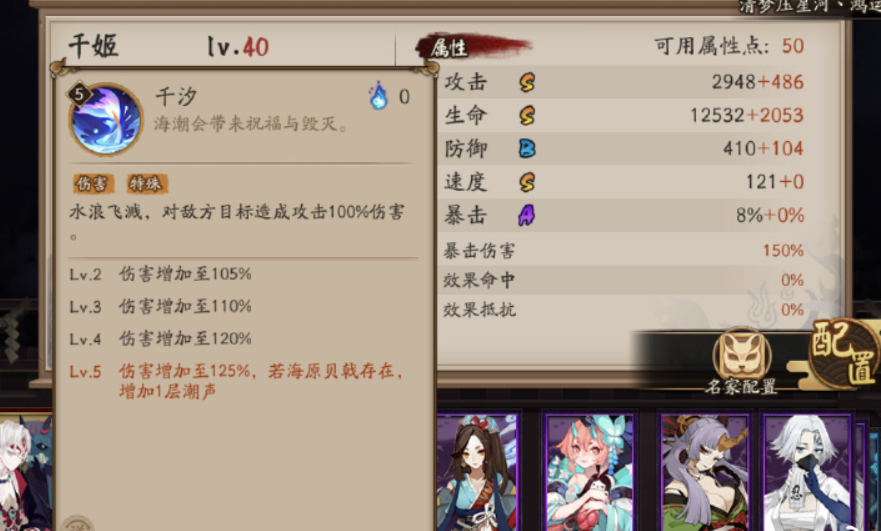This screenshot has width=881, height=531.
Task: Click the Lv.5 skill upgrade description
Action: [x=236, y=380]
